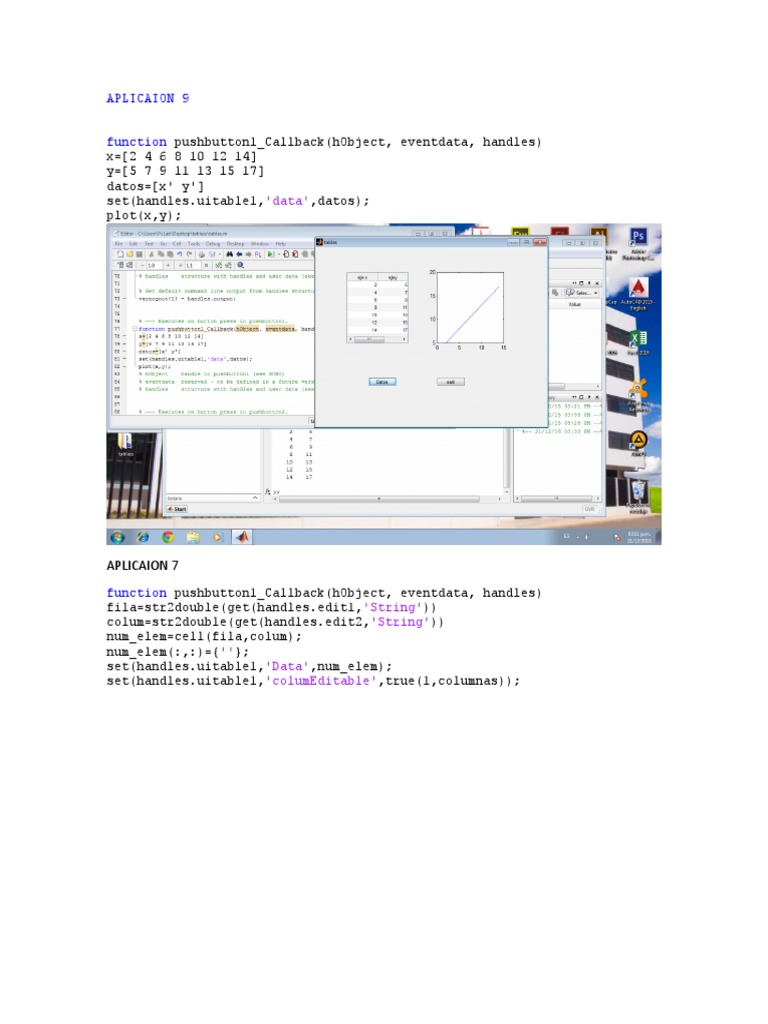This screenshot has height=1024, width=768.
Task: Click the taskbar clock
Action: 639,537
